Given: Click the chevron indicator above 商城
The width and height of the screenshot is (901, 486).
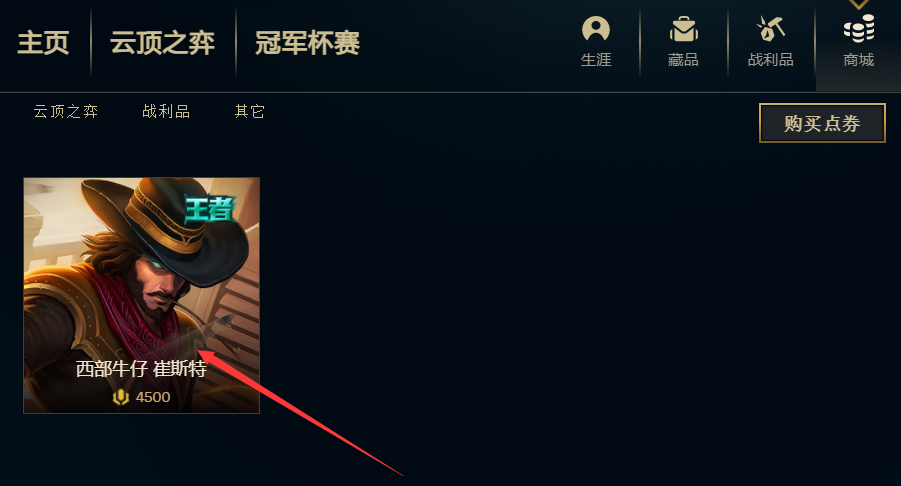Looking at the screenshot, I should pyautogui.click(x=858, y=4).
